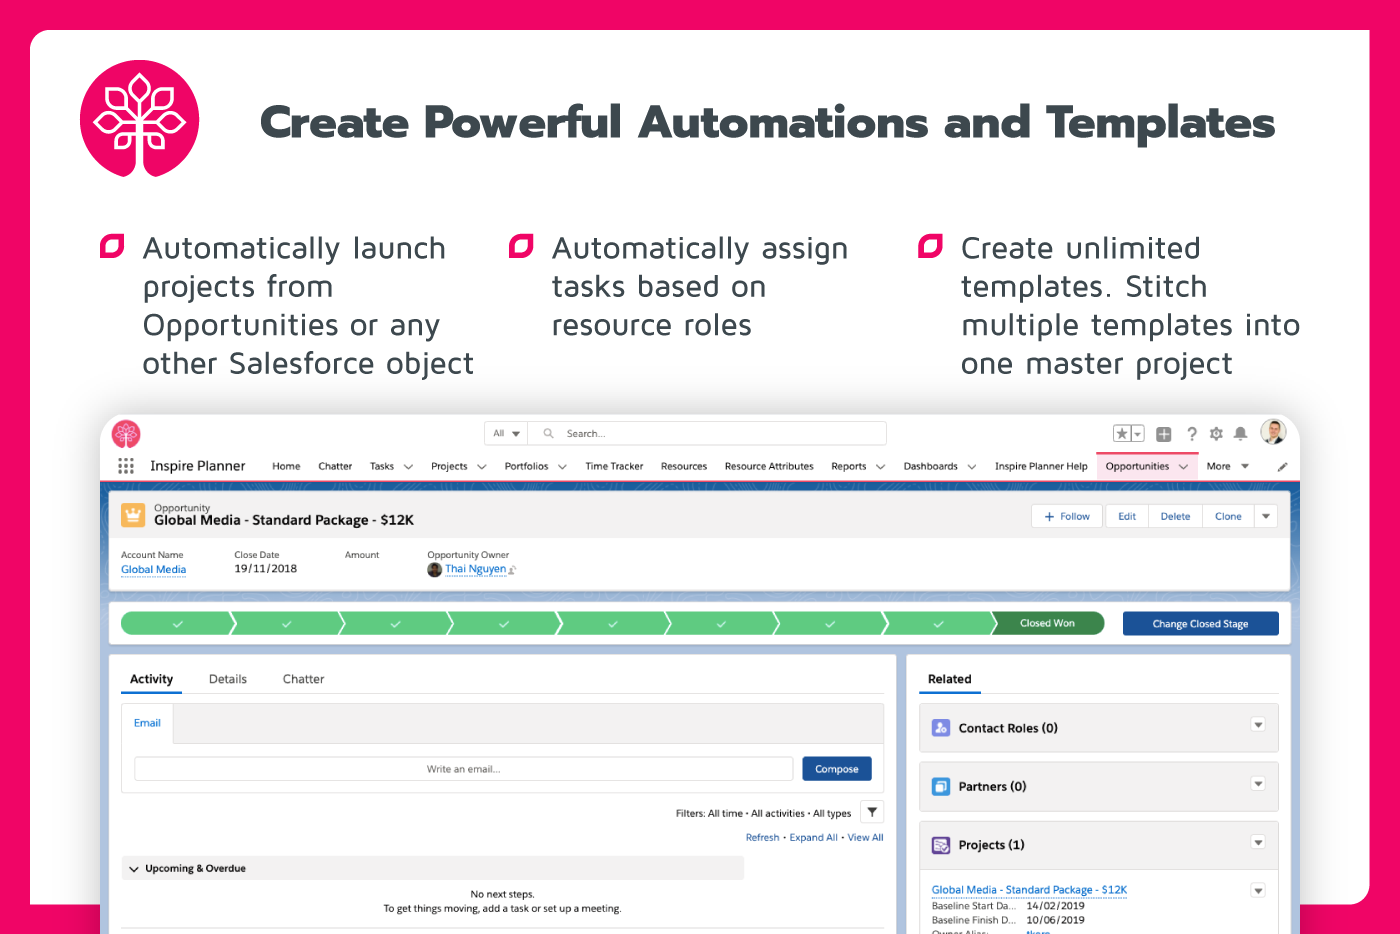
Task: Expand the Portfolios nav dropdown arrow
Action: 562,467
